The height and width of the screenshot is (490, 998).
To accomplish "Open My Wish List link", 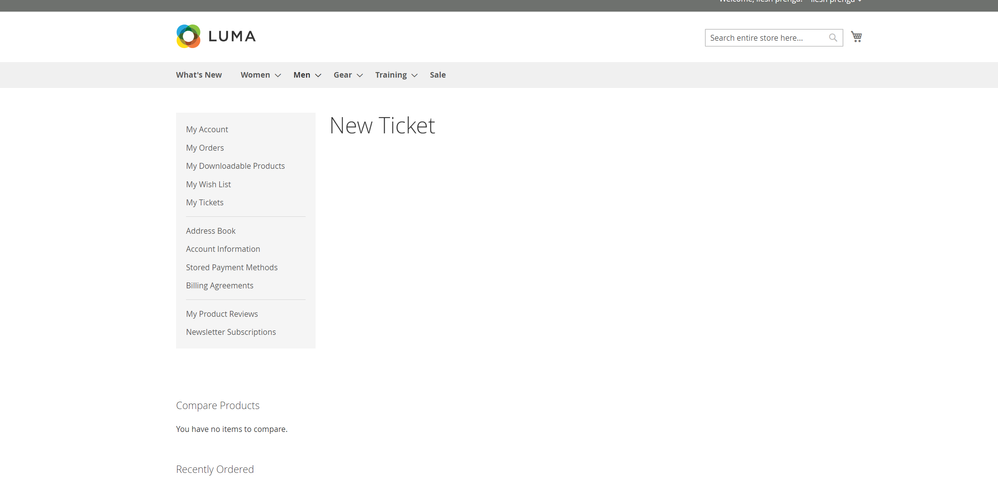I will 208,184.
